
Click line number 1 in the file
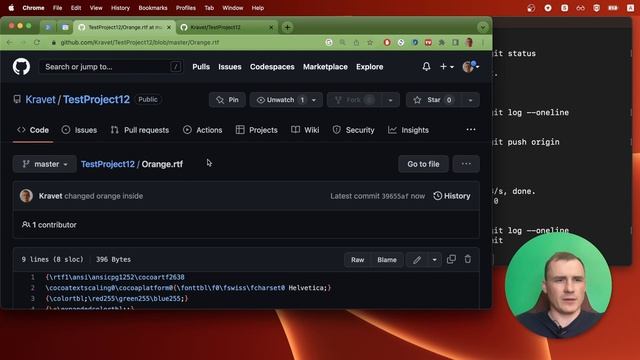coord(33,277)
